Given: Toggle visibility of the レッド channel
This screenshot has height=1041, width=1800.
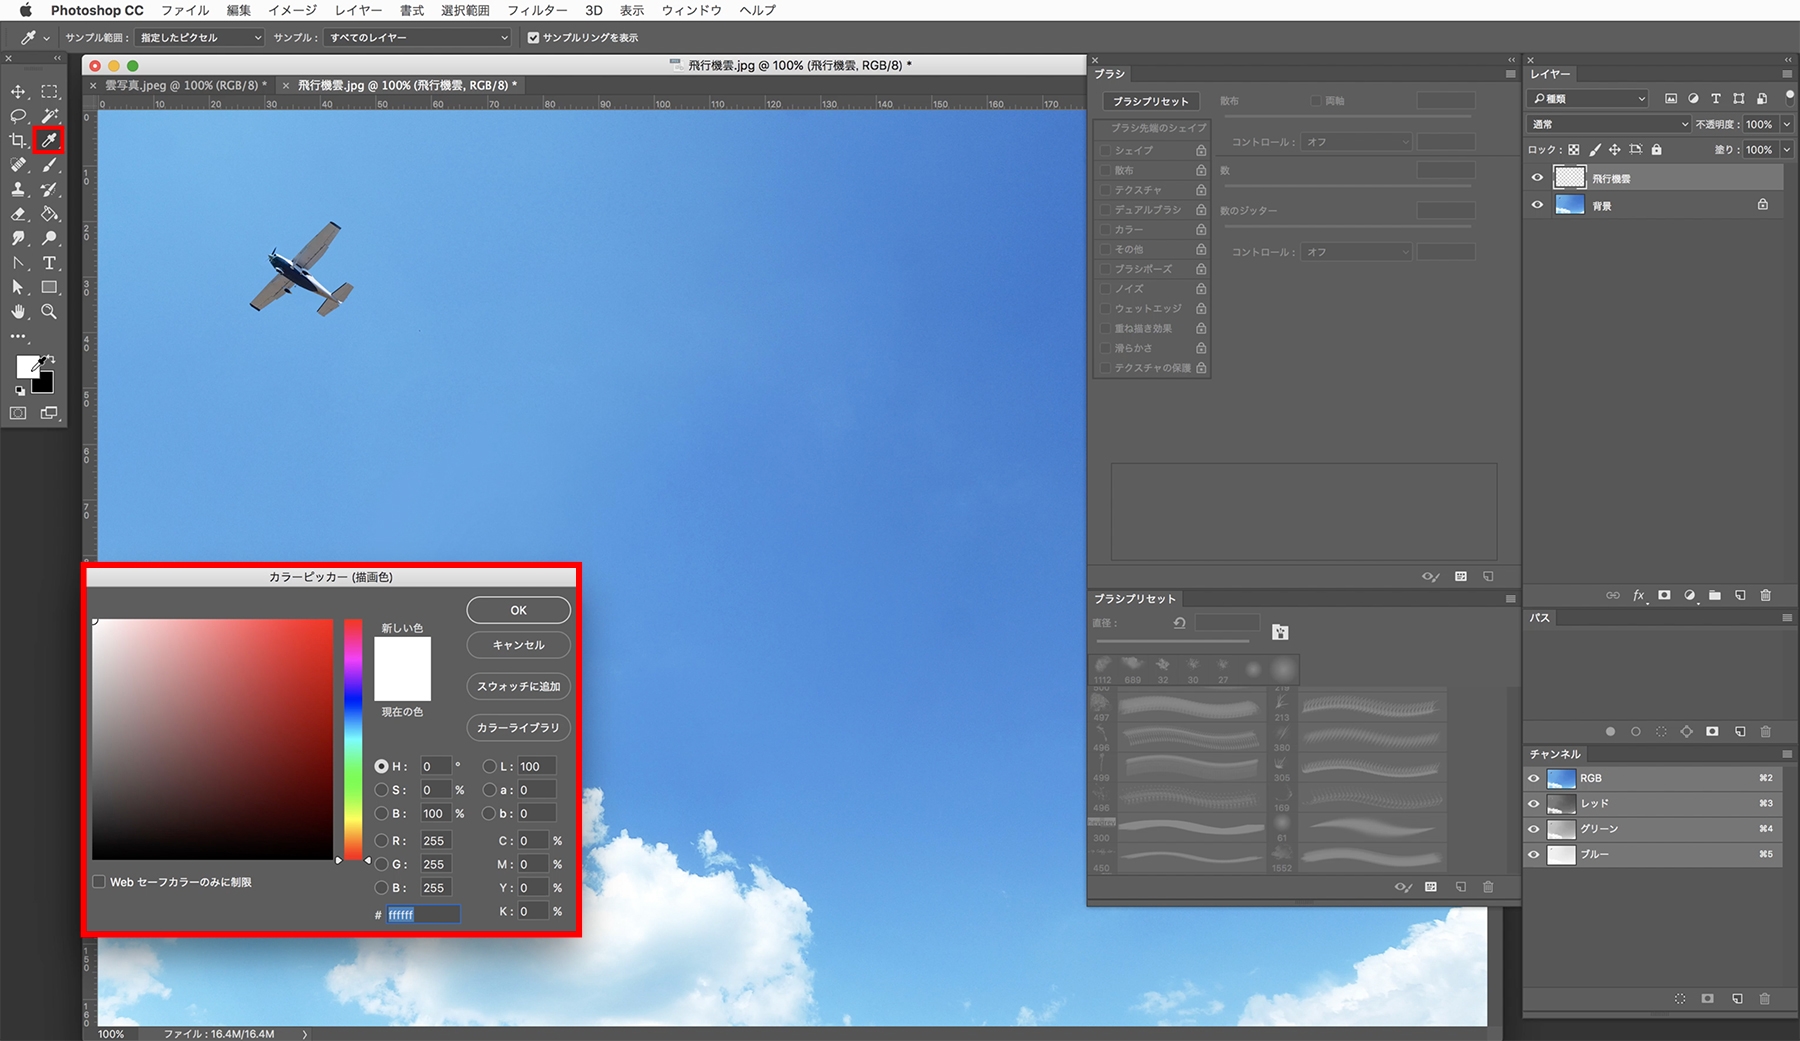Looking at the screenshot, I should [x=1534, y=803].
